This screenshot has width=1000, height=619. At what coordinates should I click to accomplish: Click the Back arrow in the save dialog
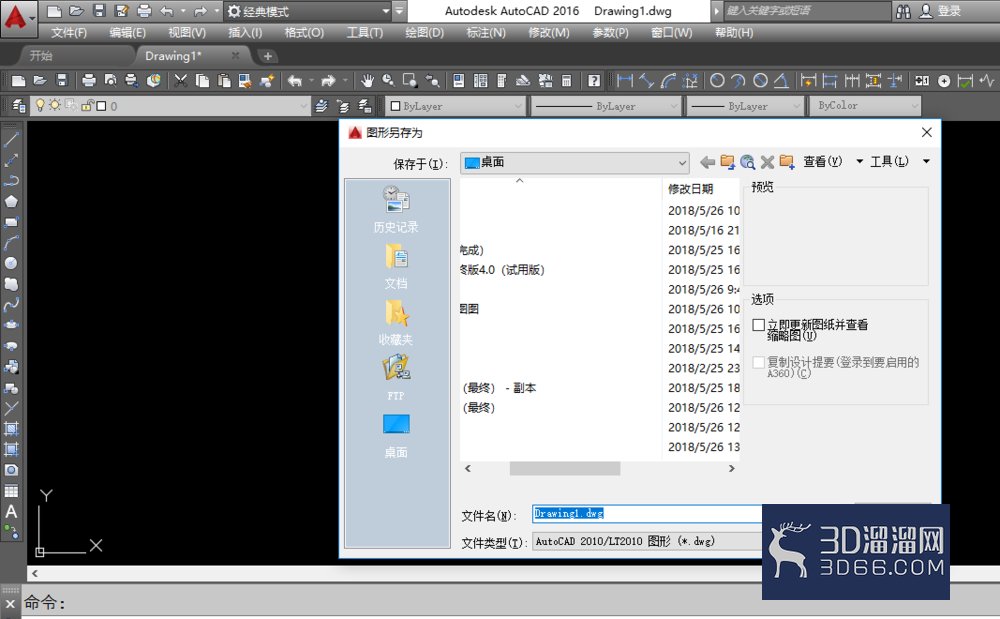707,162
